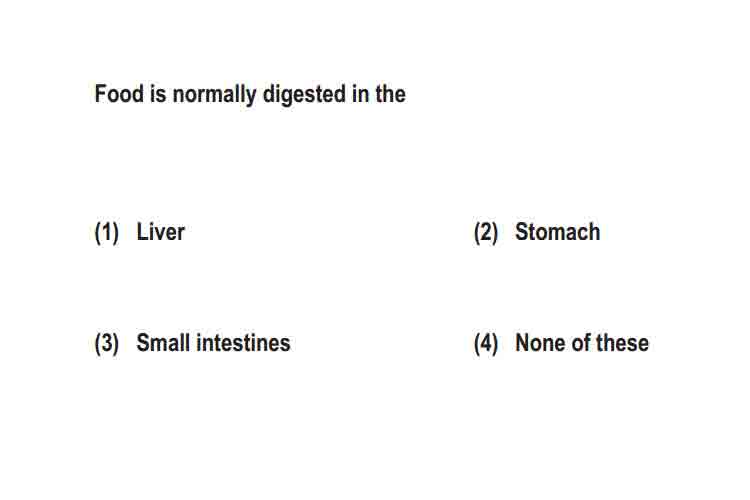Screen dimensions: 750x500
Task: Click the word normally in the question
Action: [x=214, y=95]
